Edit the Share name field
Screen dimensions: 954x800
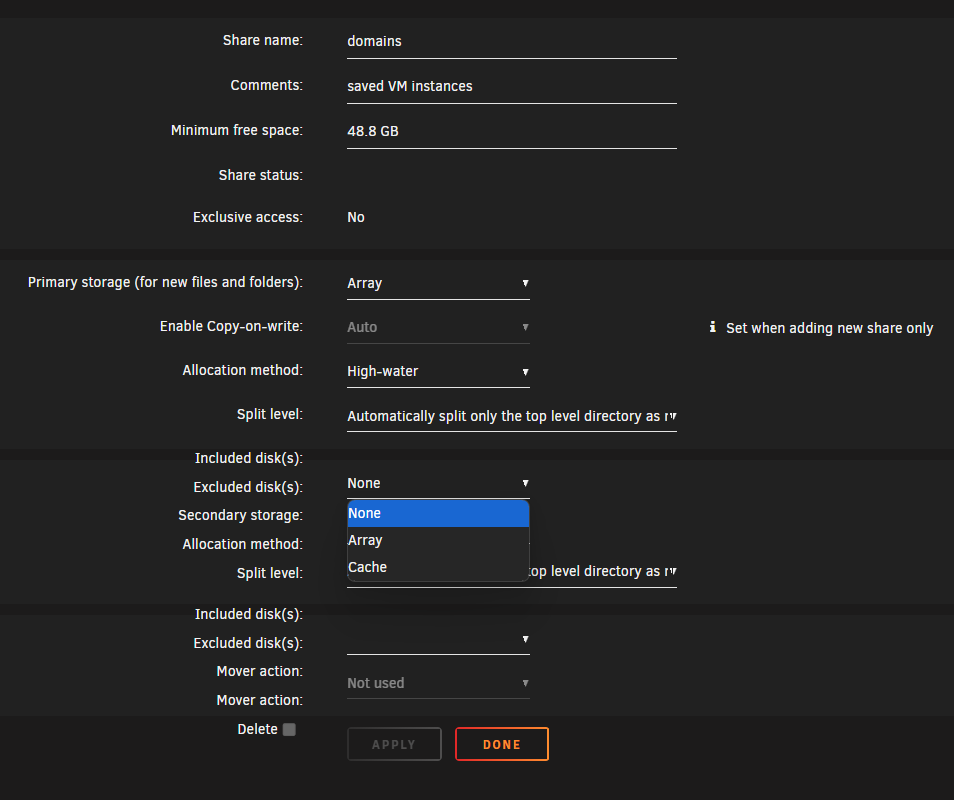(512, 41)
